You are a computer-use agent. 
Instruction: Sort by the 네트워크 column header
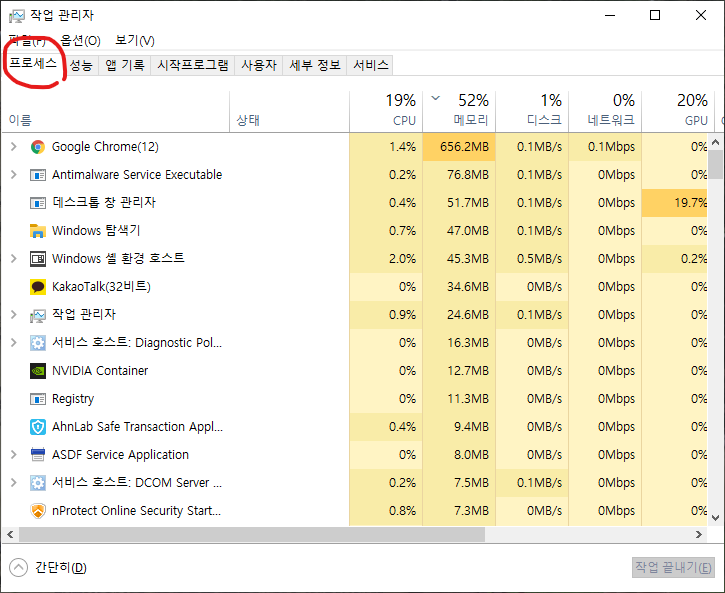tap(605, 112)
